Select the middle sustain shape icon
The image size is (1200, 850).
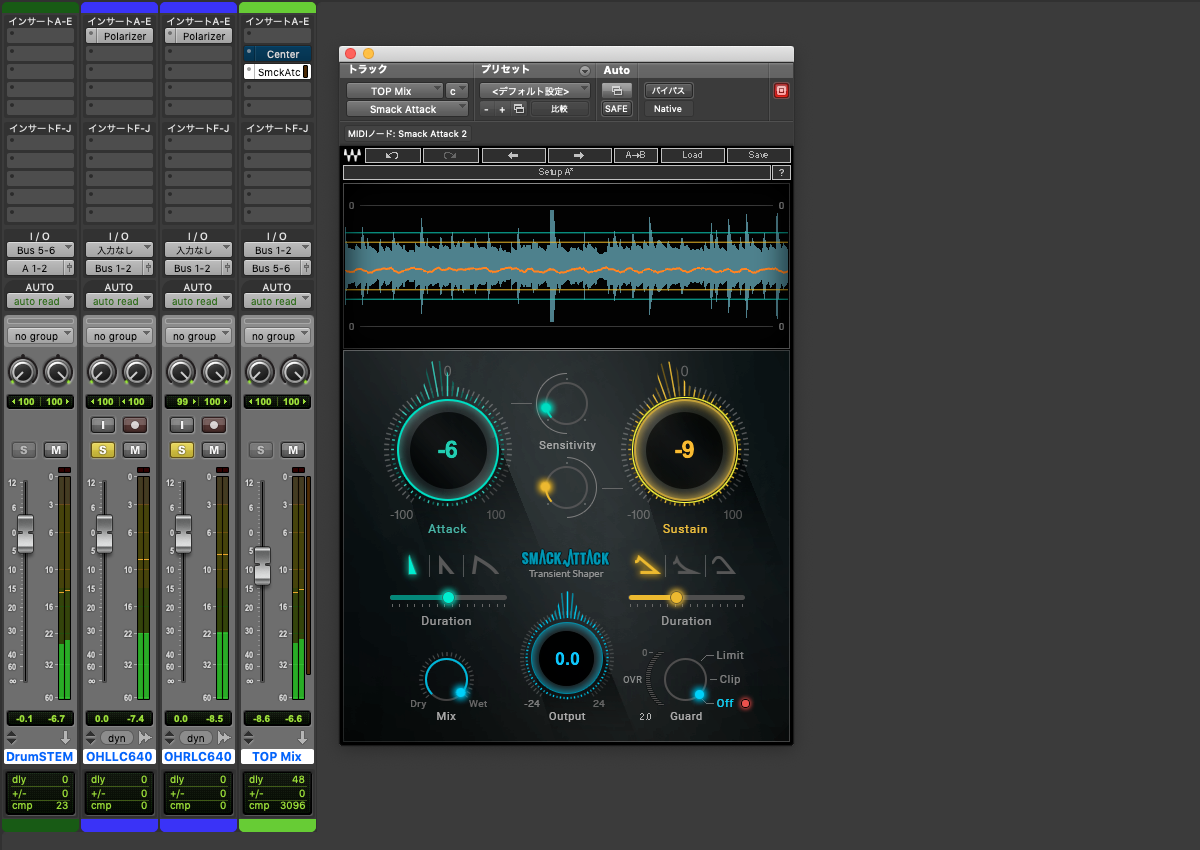tap(685, 566)
